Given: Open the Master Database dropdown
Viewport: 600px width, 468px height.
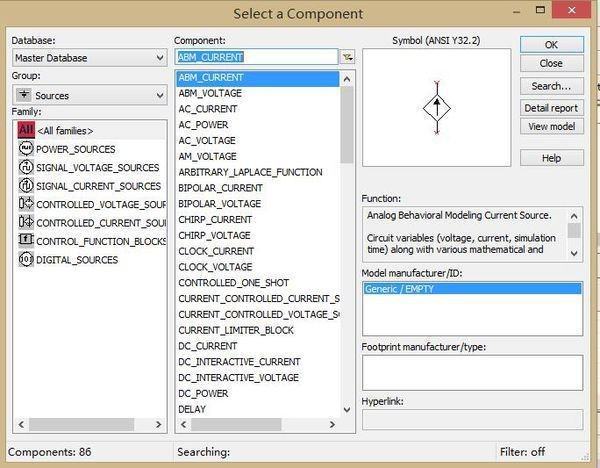Looking at the screenshot, I should click(90, 58).
